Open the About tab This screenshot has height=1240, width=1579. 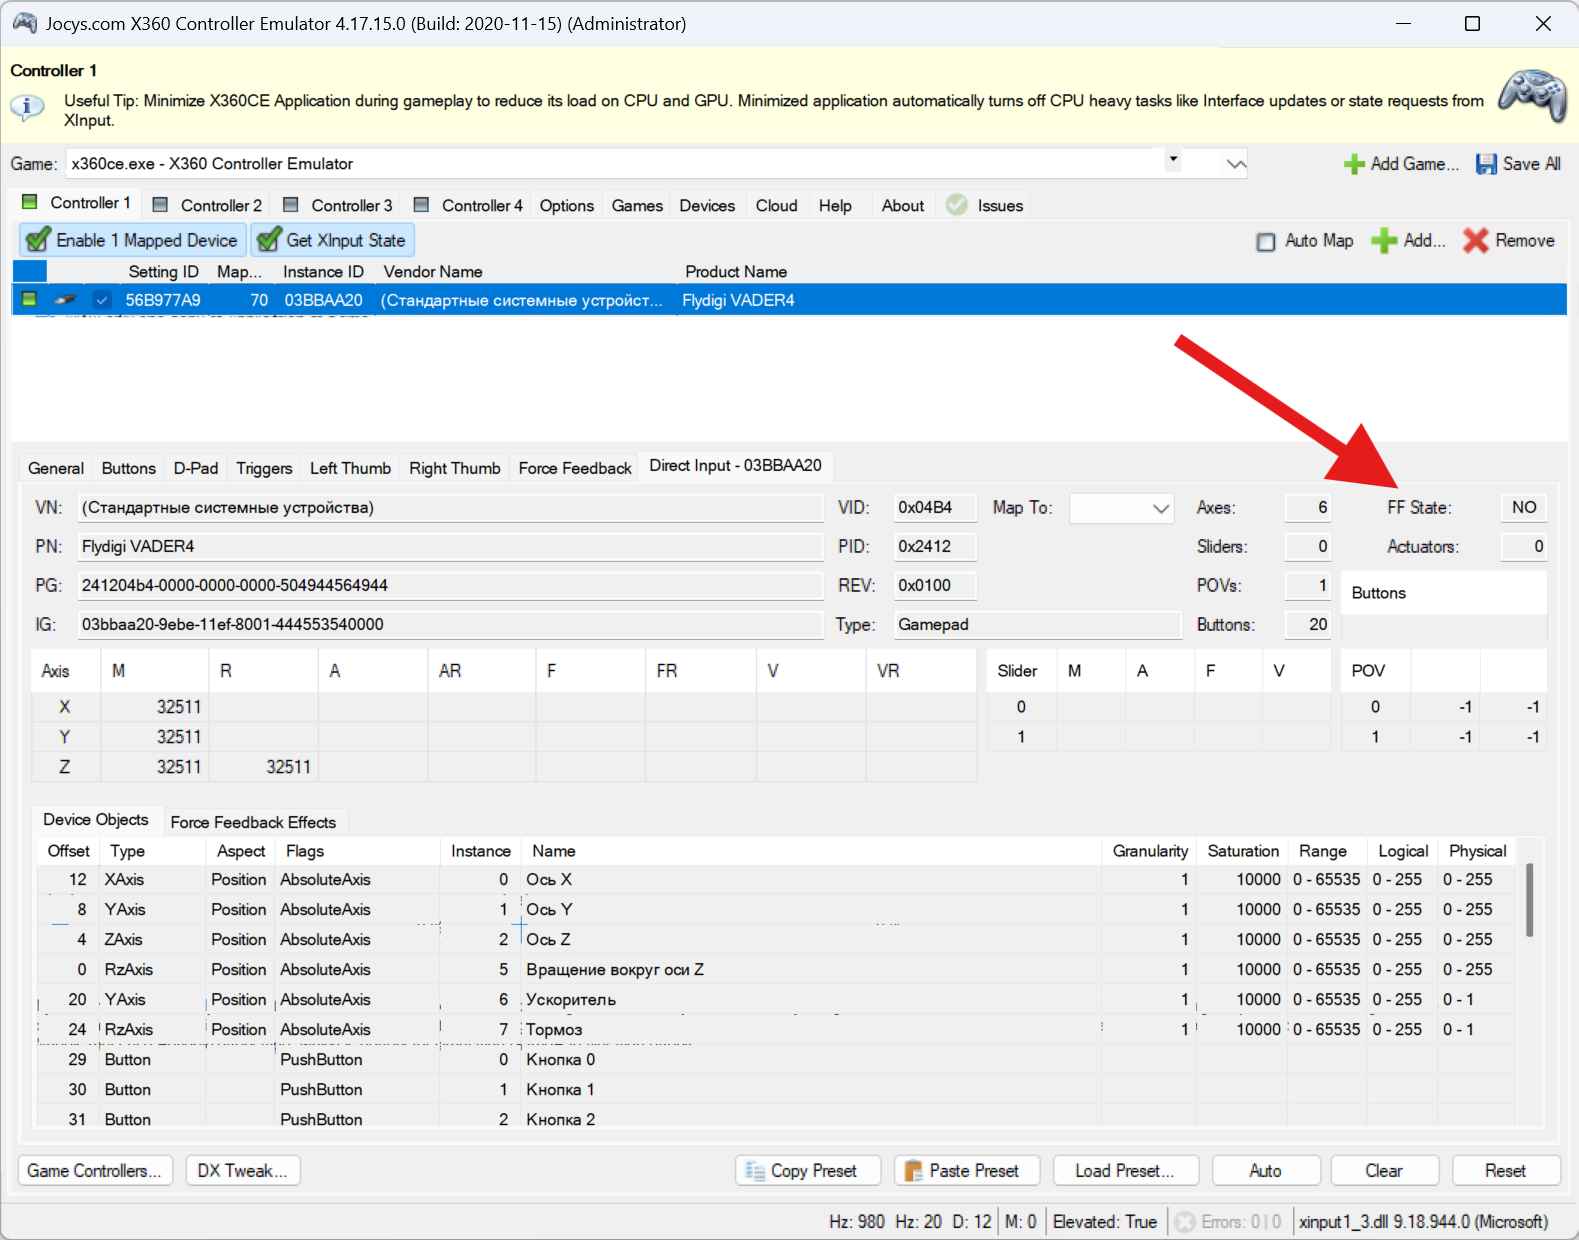click(902, 205)
